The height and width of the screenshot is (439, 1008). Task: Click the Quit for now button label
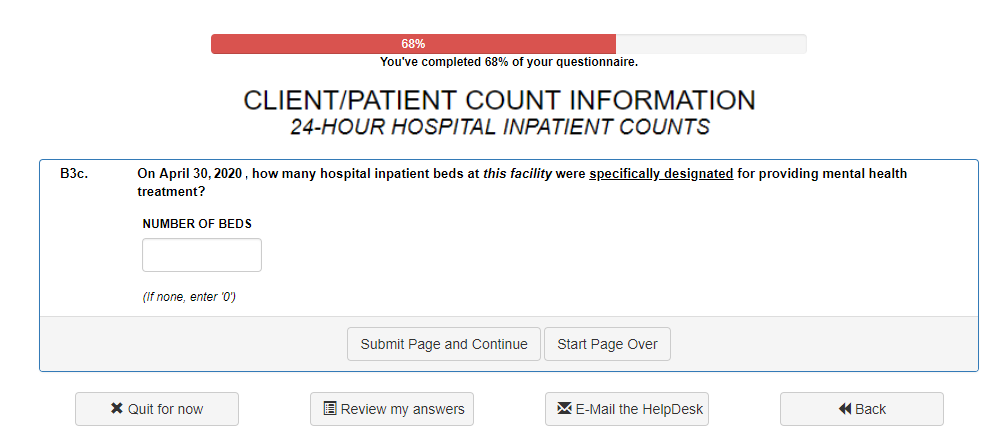click(x=165, y=409)
